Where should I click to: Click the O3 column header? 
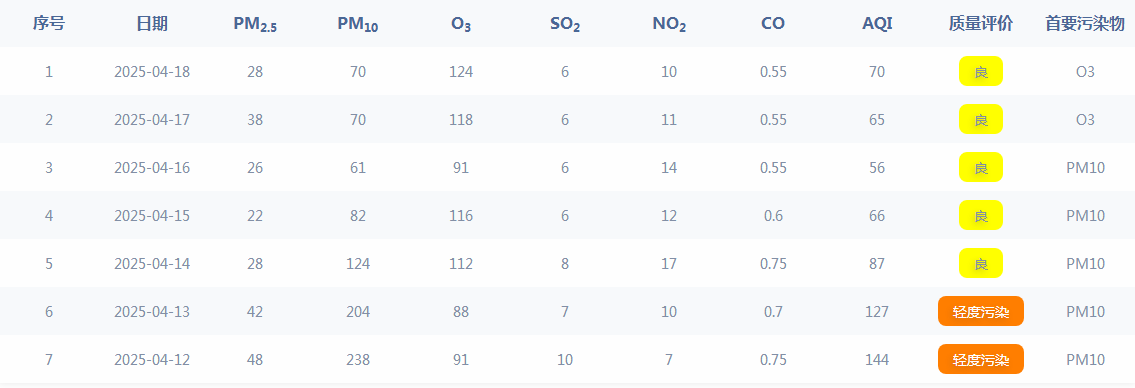click(x=461, y=25)
